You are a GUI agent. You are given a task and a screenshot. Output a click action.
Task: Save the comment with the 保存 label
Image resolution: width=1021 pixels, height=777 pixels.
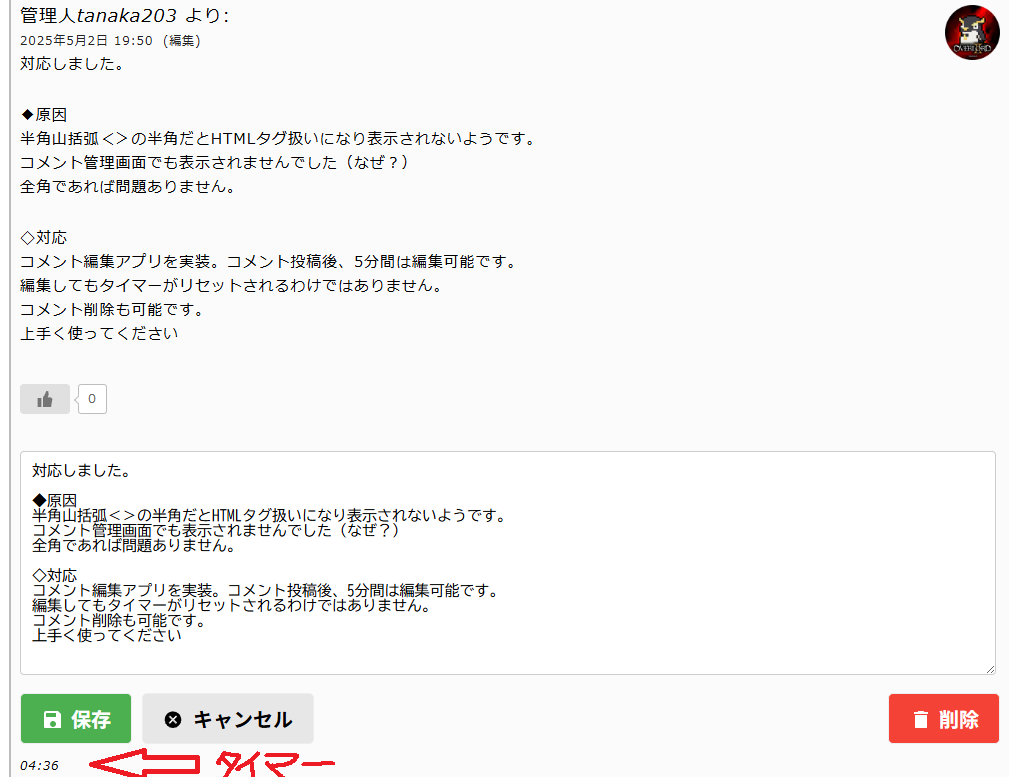(x=91, y=719)
